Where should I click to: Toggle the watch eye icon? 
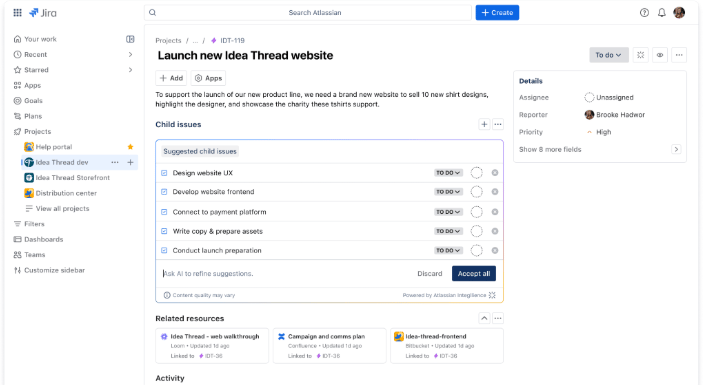pyautogui.click(x=660, y=55)
